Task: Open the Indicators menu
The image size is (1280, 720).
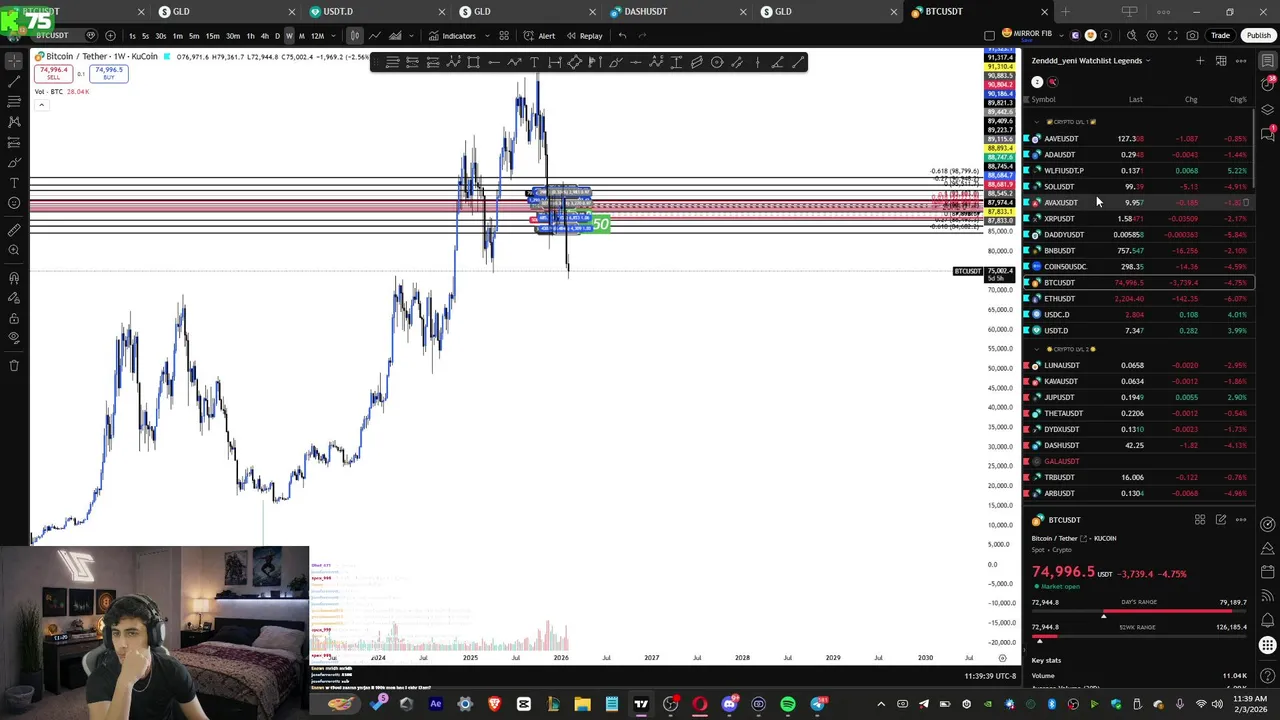Action: point(452,36)
